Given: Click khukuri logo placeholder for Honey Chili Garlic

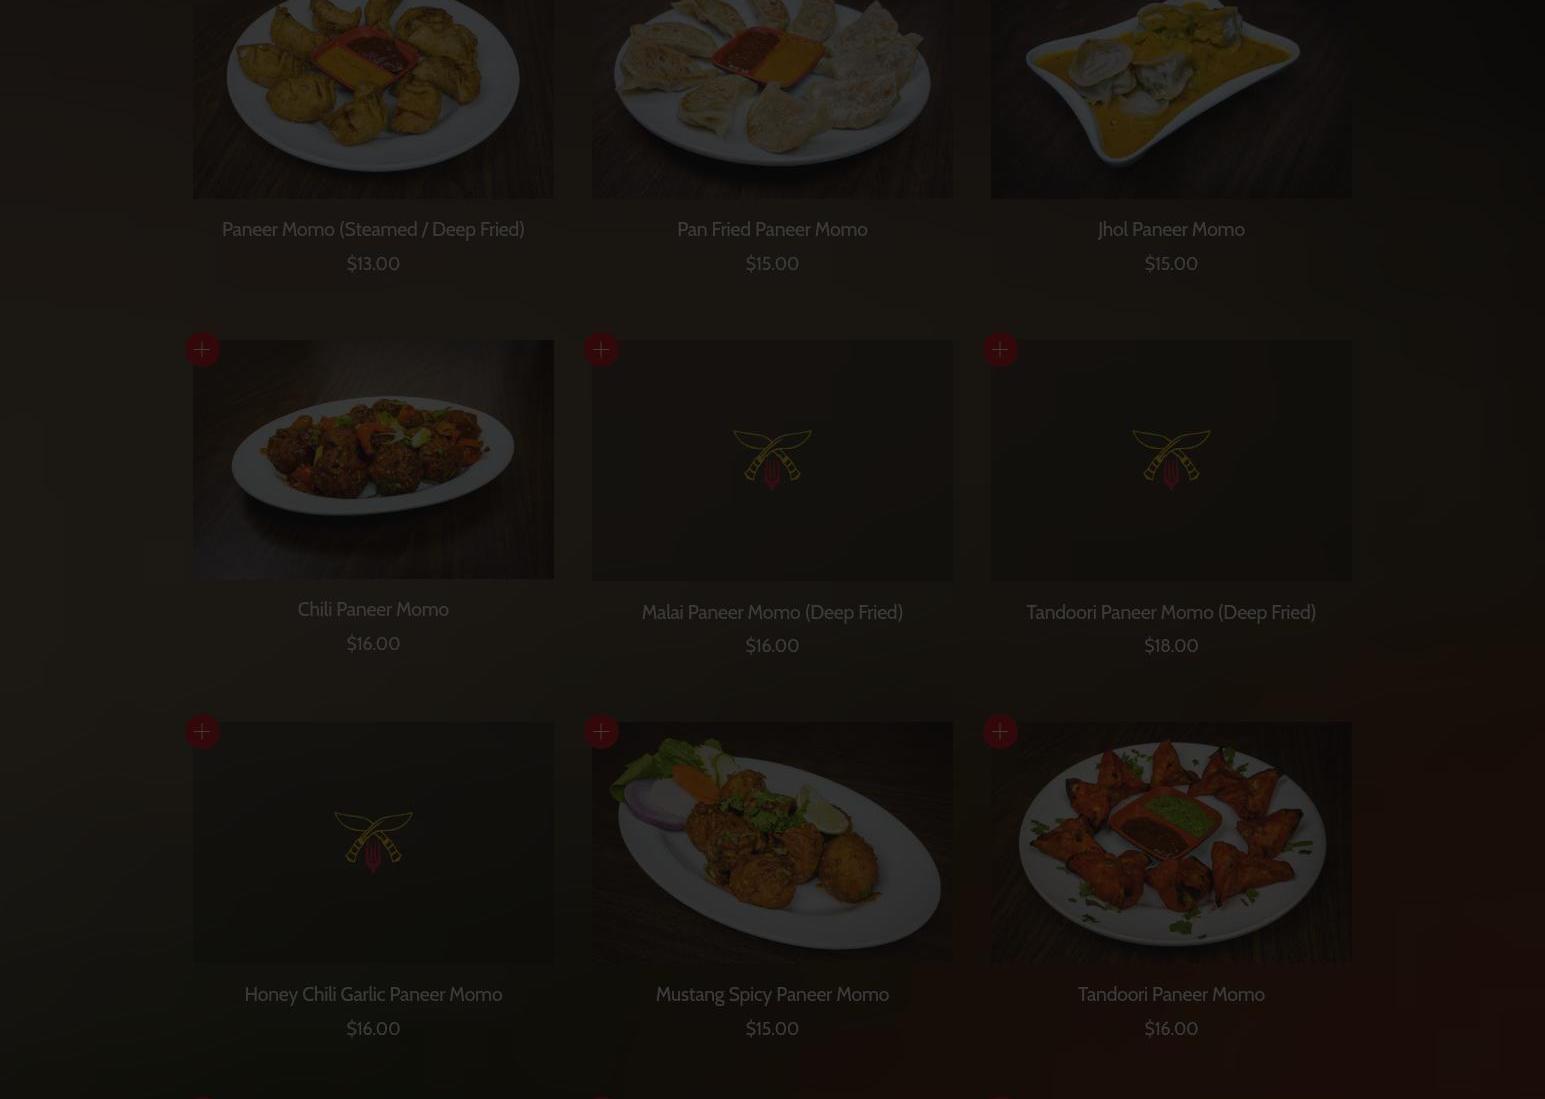Looking at the screenshot, I should 373,842.
